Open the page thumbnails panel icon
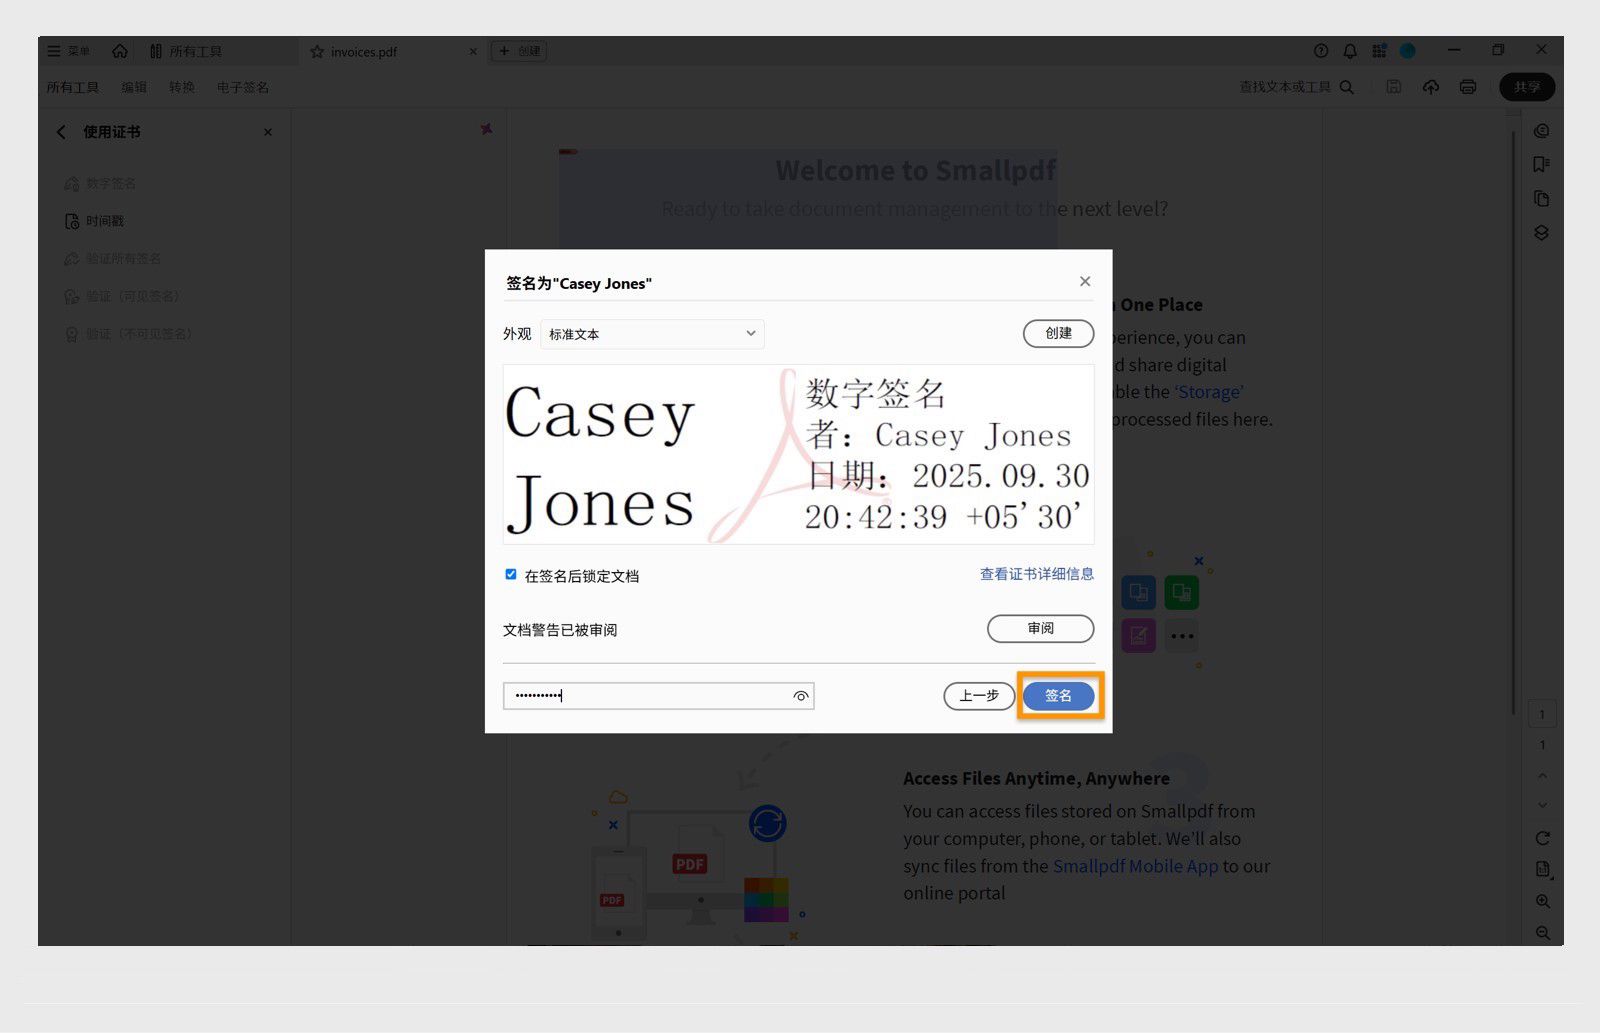This screenshot has width=1600, height=1033. click(x=1542, y=198)
